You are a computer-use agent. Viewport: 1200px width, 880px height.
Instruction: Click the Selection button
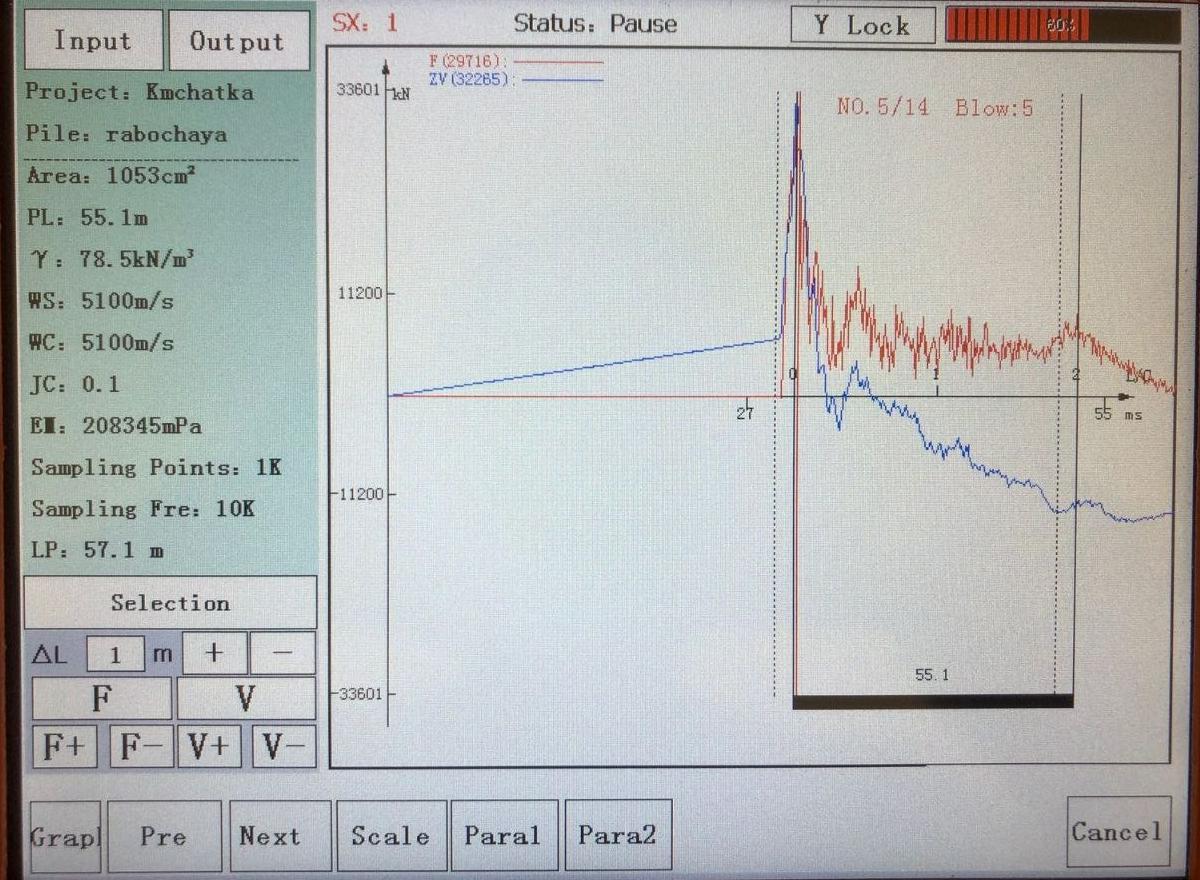click(170, 603)
